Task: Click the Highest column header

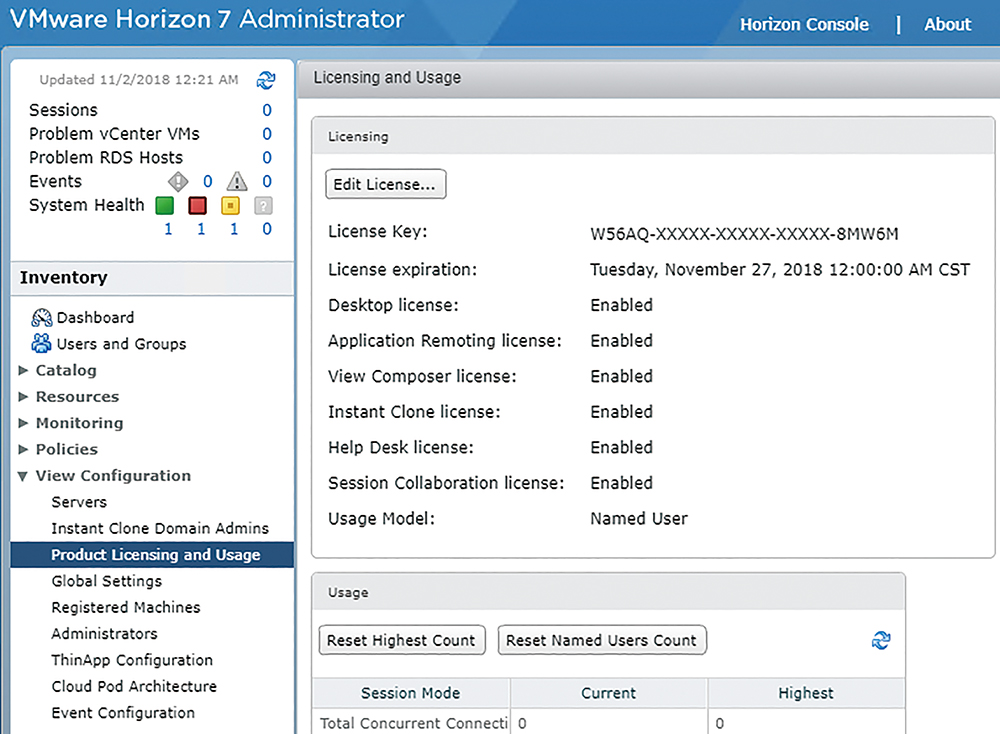Action: click(x=806, y=693)
